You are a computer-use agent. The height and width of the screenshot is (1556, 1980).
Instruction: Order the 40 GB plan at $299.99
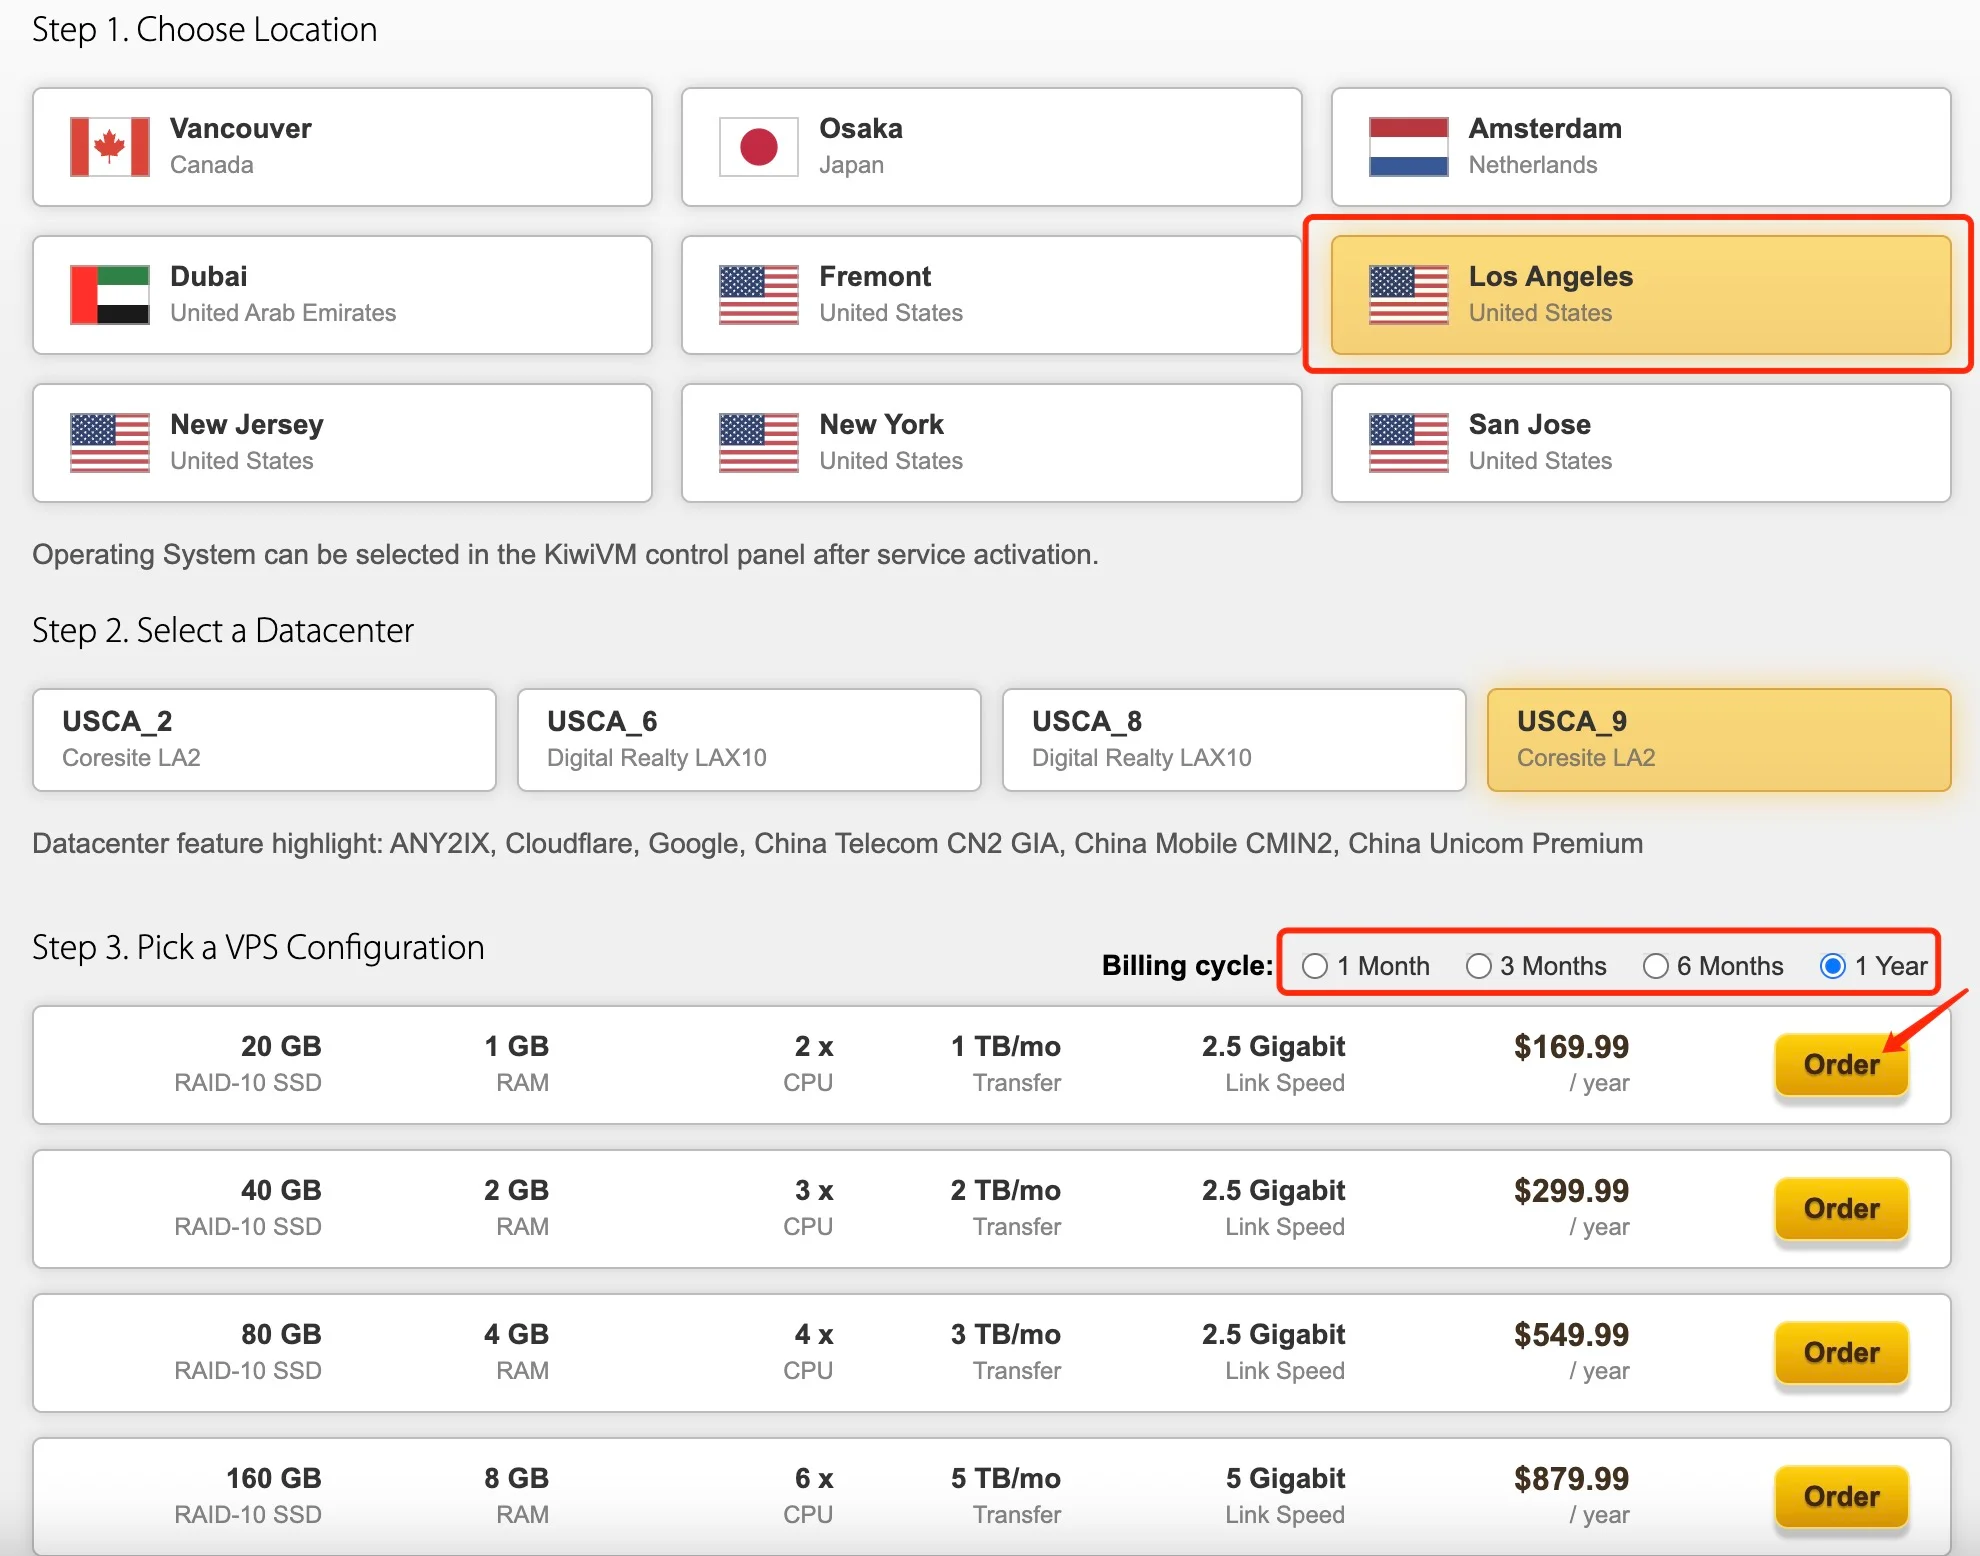(1841, 1209)
